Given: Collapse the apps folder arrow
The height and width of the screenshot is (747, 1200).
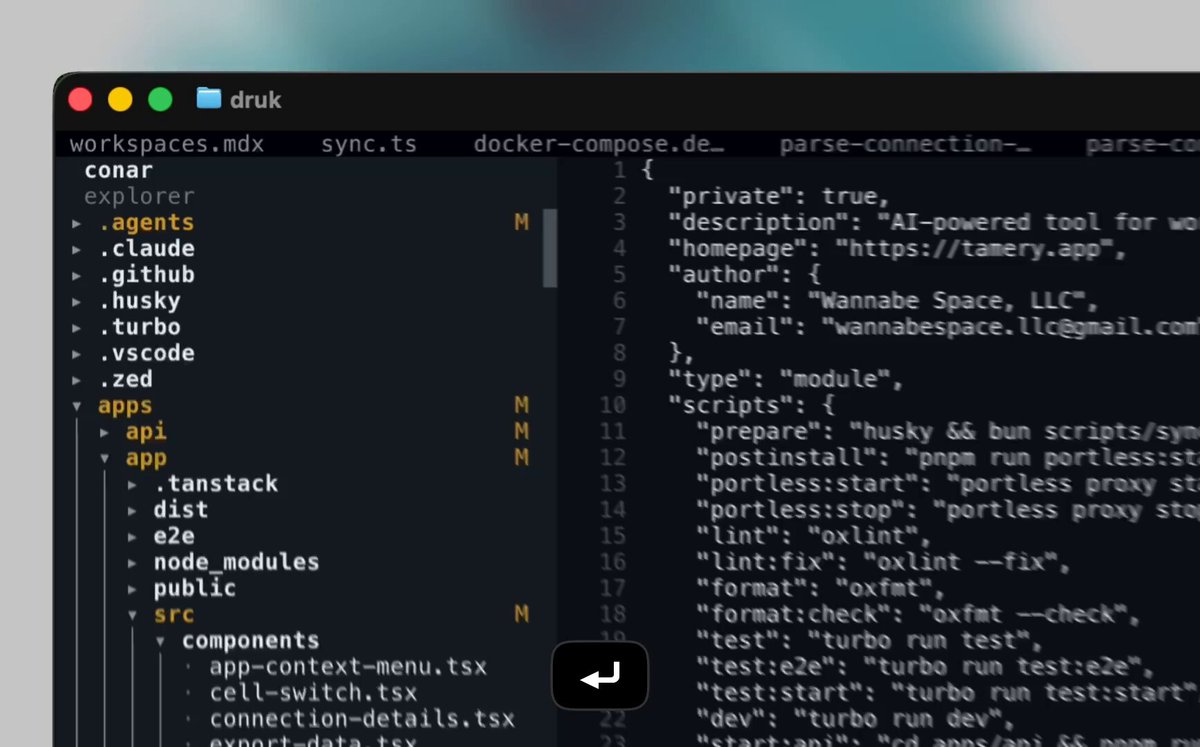Looking at the screenshot, I should click(77, 406).
